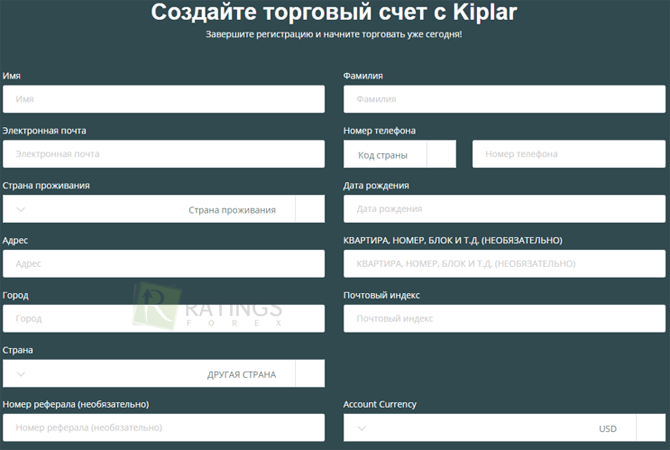Screen dimensions: 670x450
Task: Open the Код страны country code dropdown
Action: [x=400, y=154]
